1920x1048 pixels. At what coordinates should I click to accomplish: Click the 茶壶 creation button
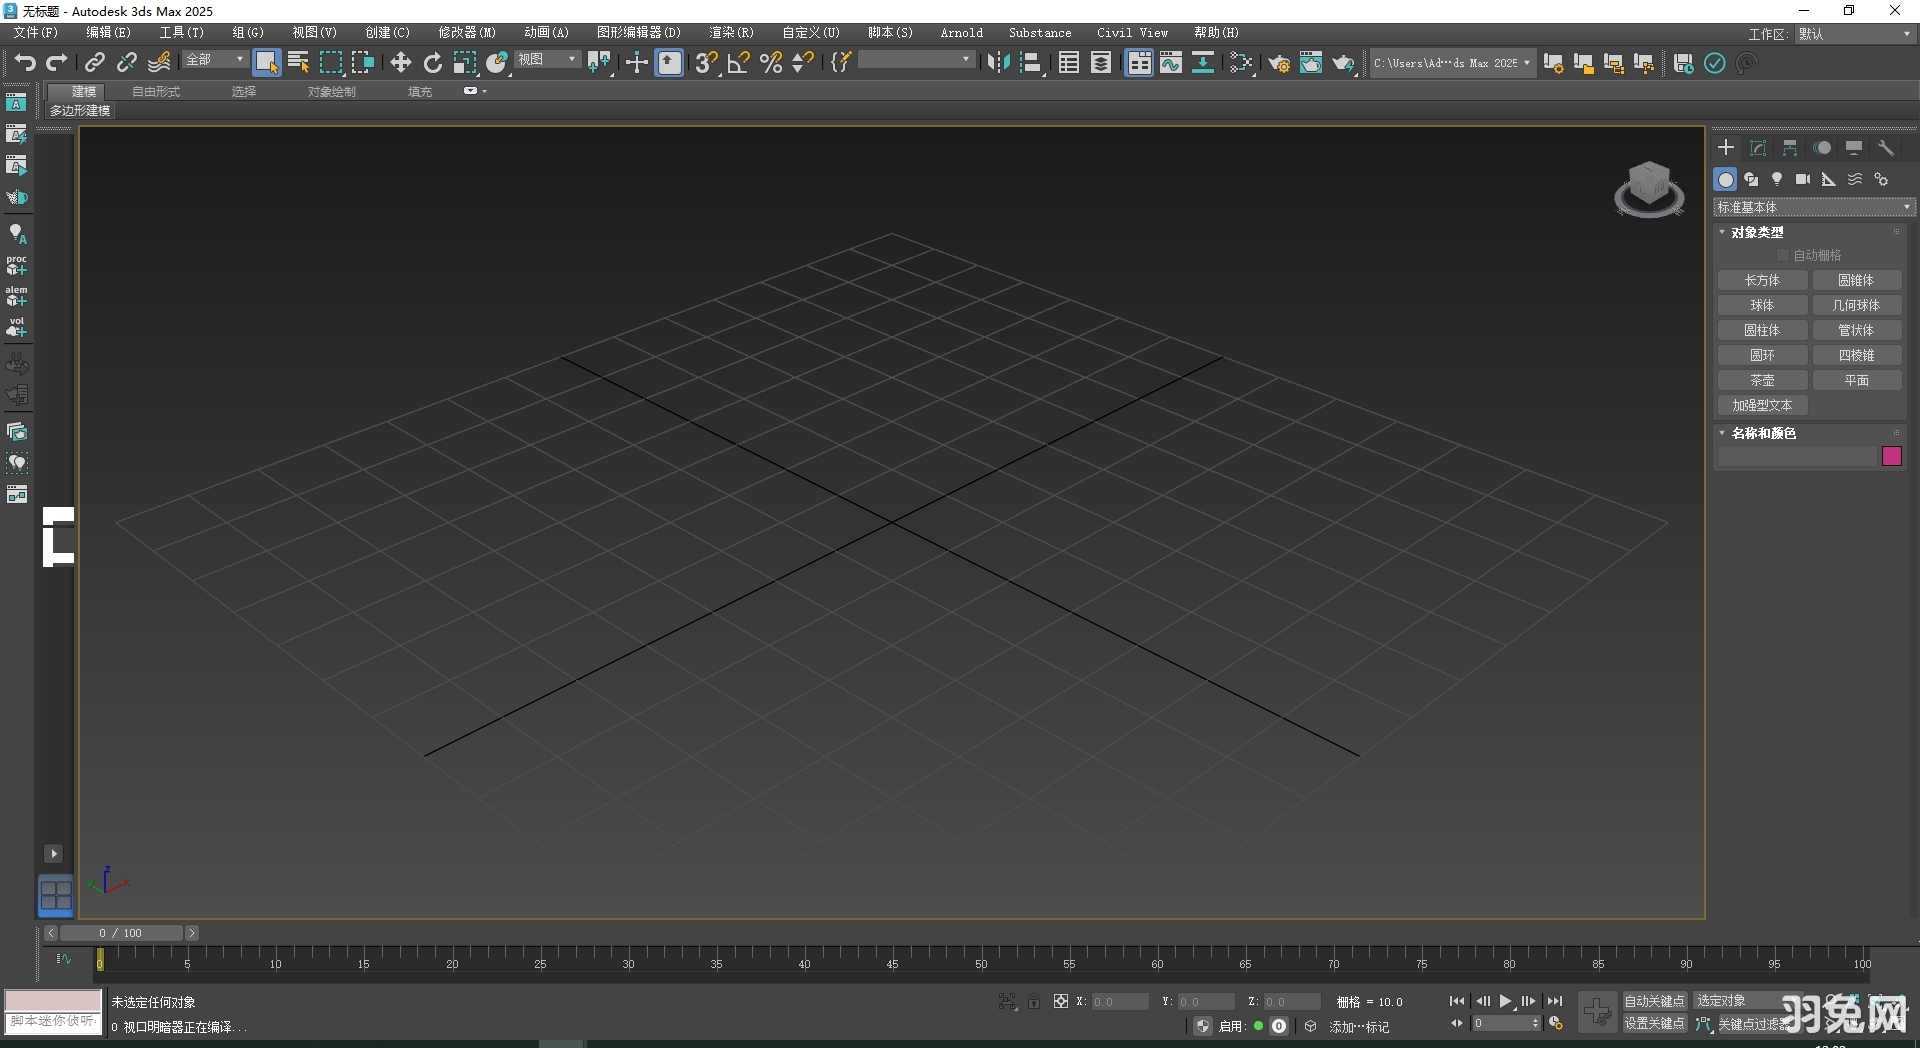1763,380
